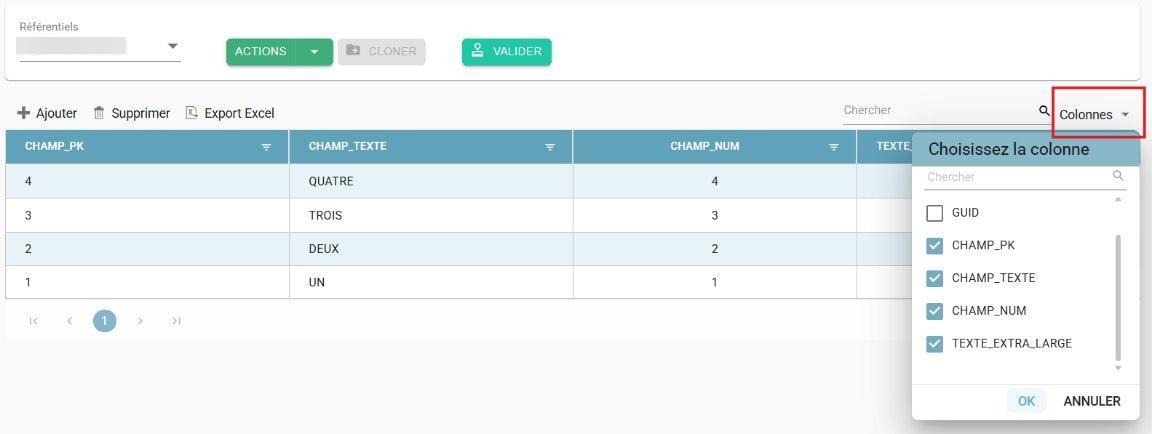Click the magnifier icon in the Chercher bar
The height and width of the screenshot is (434, 1152).
(x=1044, y=111)
